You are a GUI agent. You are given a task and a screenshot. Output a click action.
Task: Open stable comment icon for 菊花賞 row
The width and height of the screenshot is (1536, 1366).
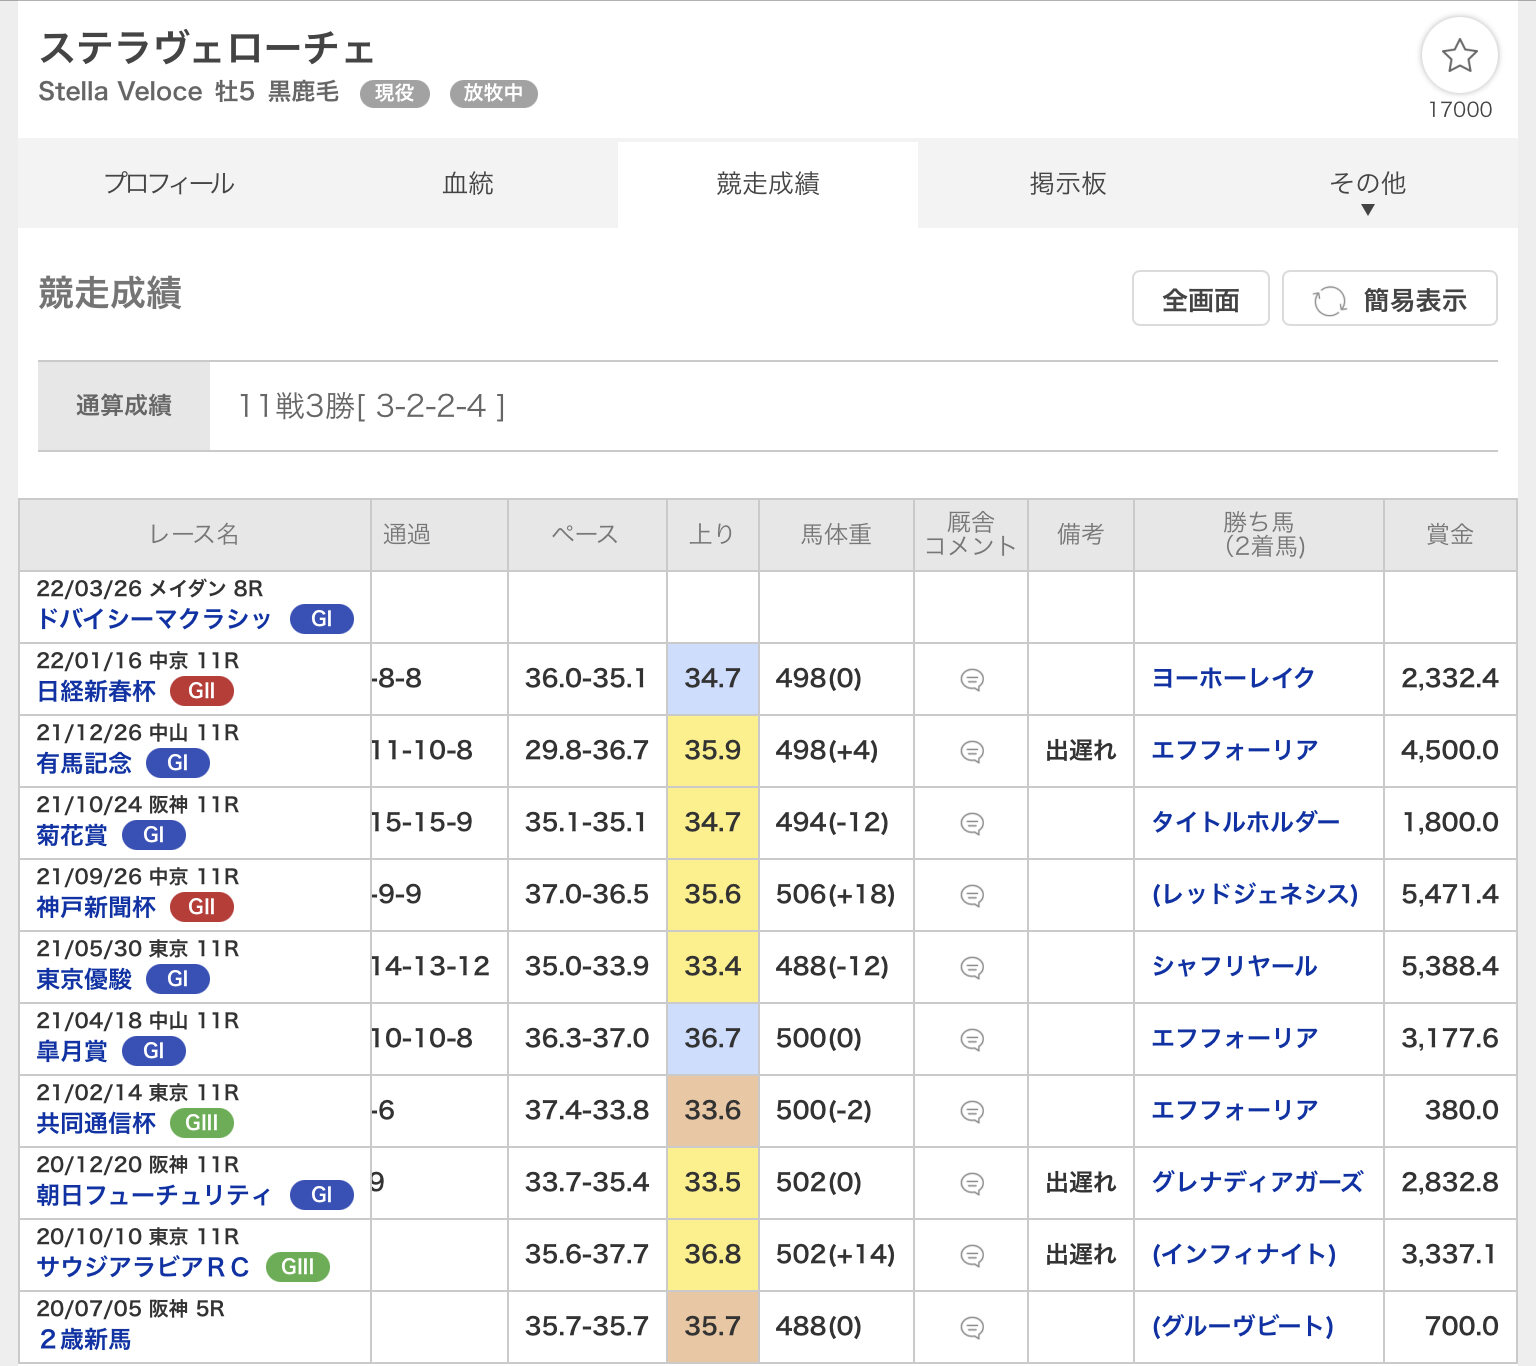click(x=971, y=824)
